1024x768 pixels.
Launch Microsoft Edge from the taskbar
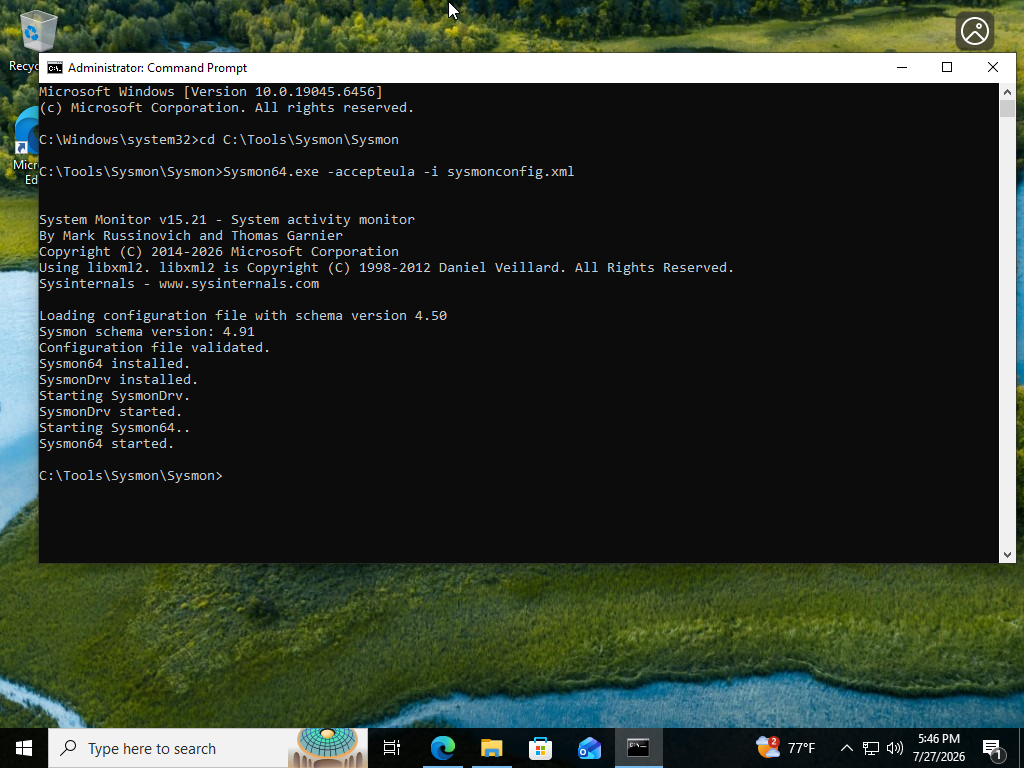442,748
